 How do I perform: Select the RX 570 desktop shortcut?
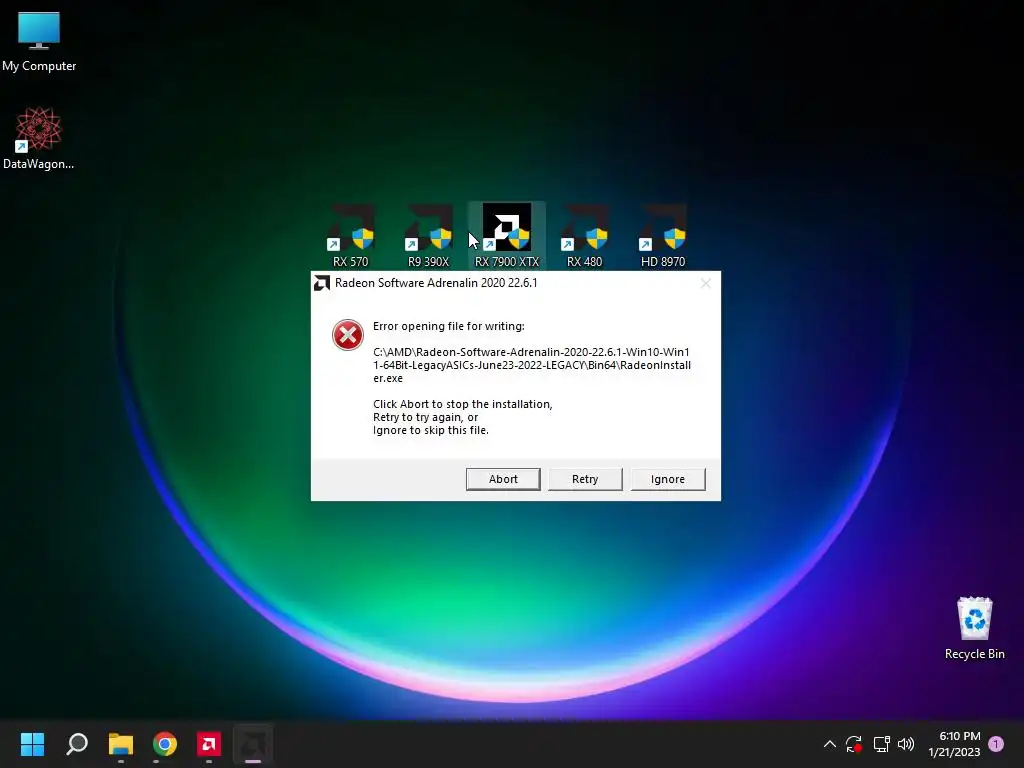pos(351,236)
